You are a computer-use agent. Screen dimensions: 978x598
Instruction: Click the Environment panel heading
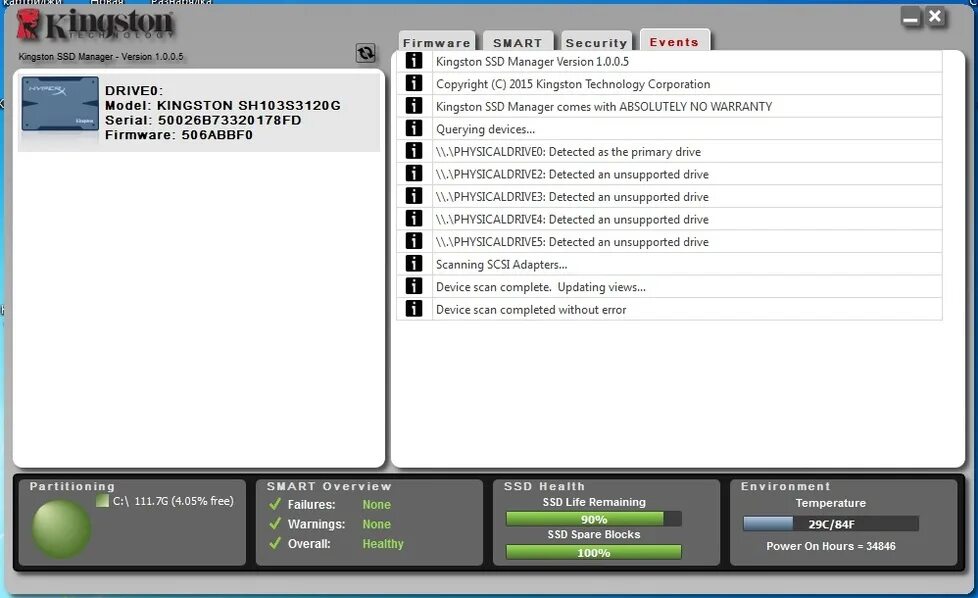785,486
